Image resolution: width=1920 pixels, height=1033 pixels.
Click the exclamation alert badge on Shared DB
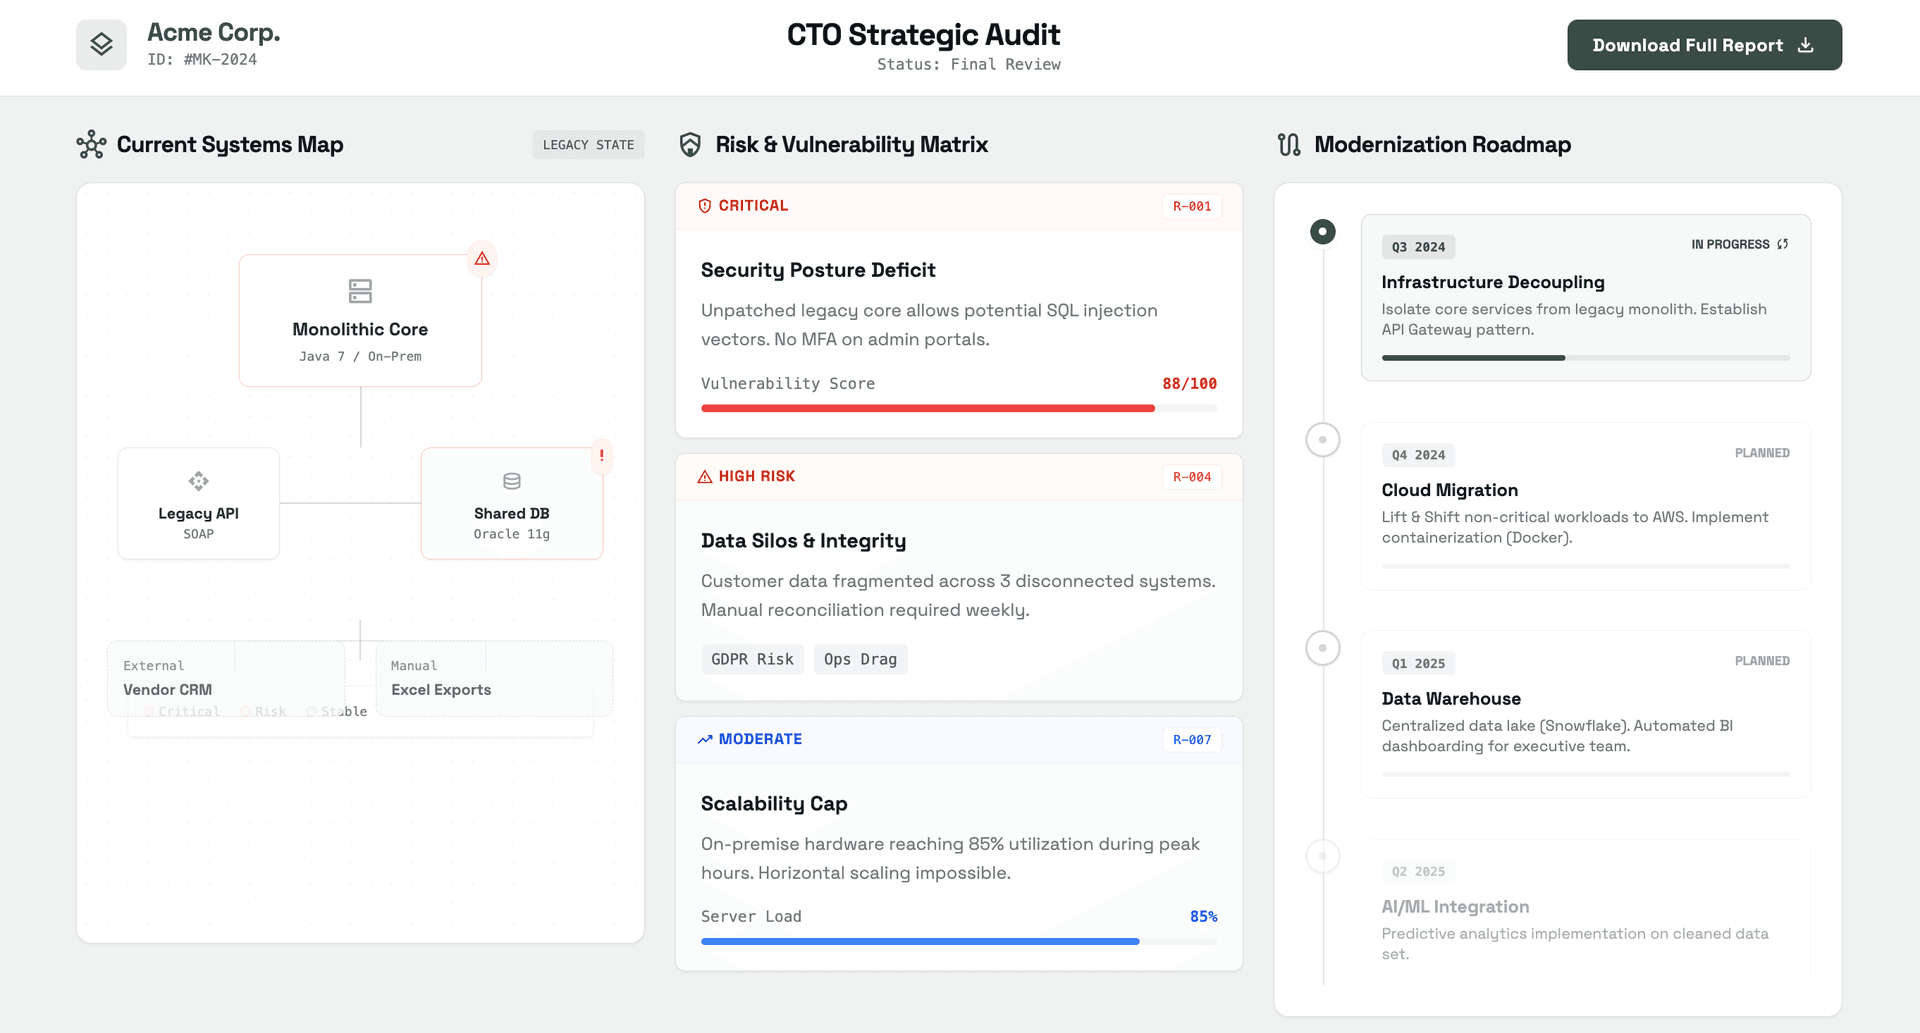[601, 456]
